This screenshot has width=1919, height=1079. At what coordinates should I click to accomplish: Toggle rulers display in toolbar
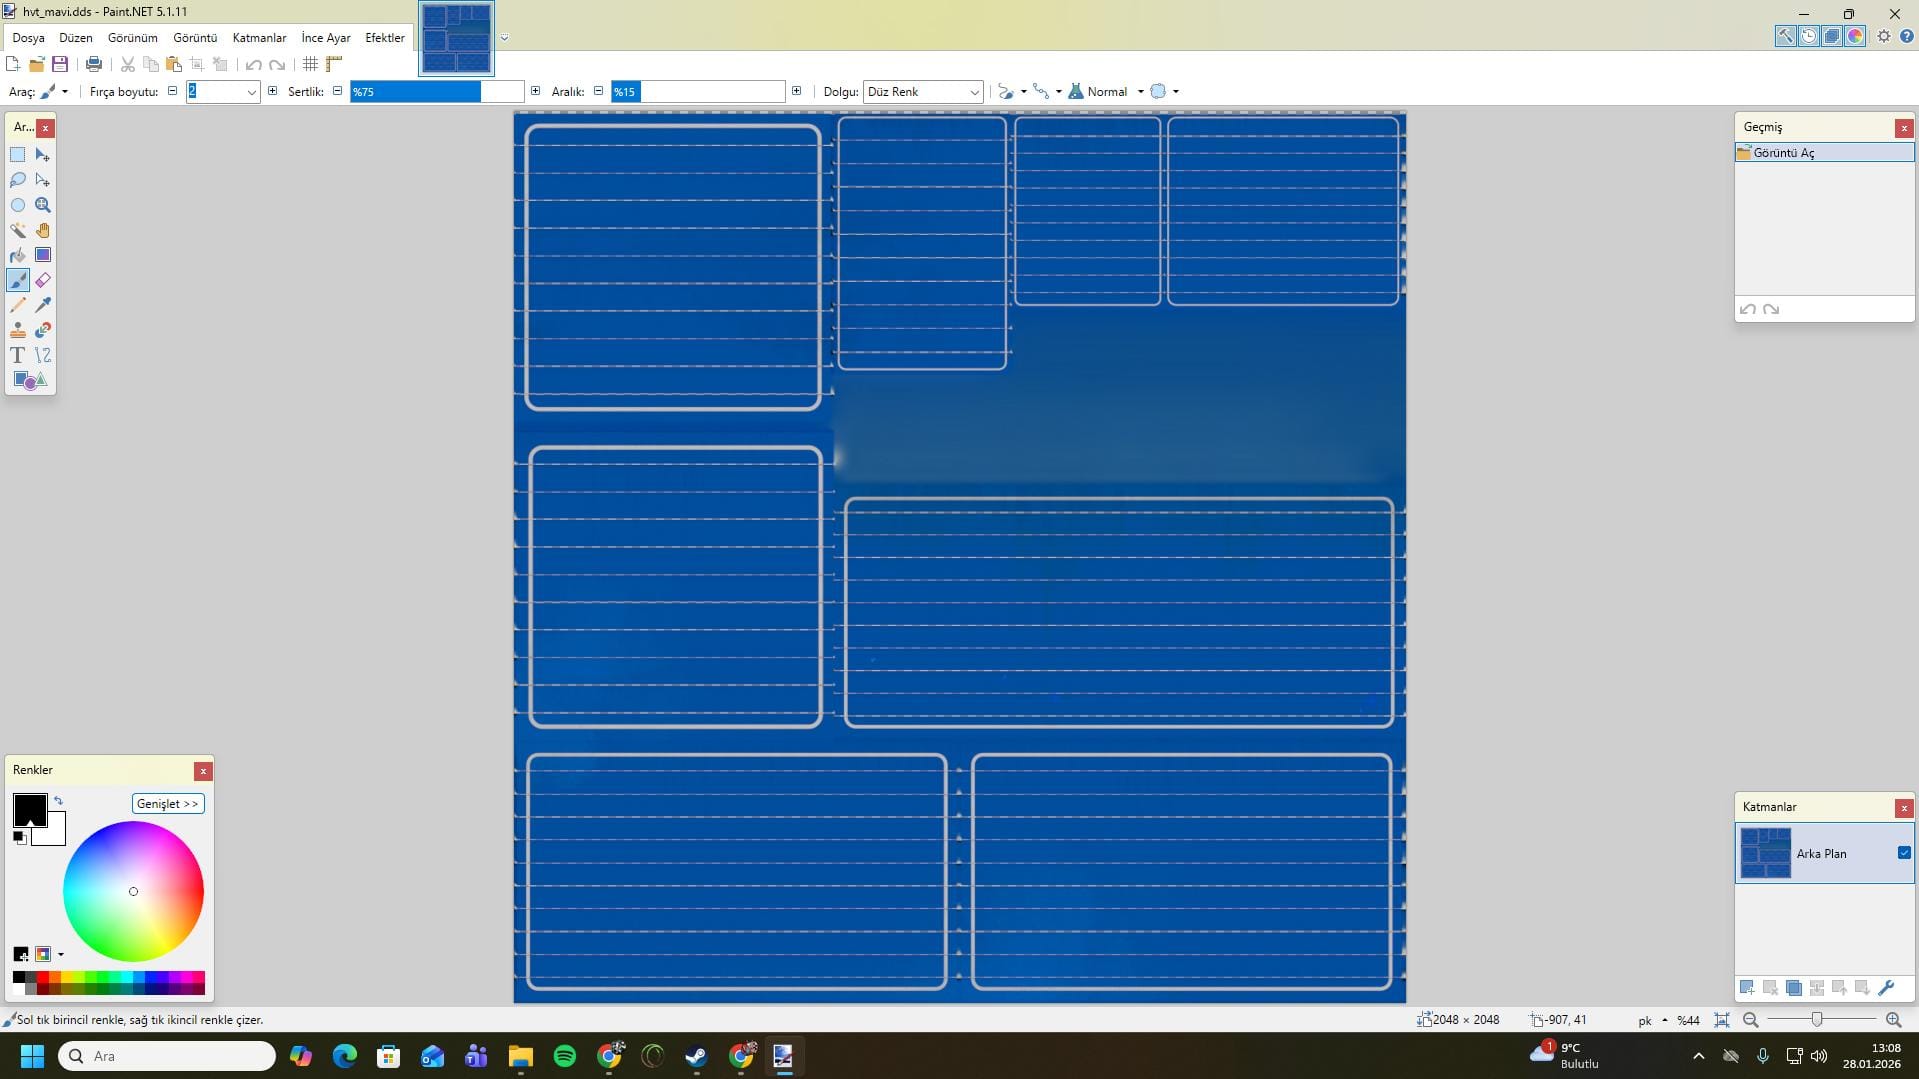click(334, 64)
